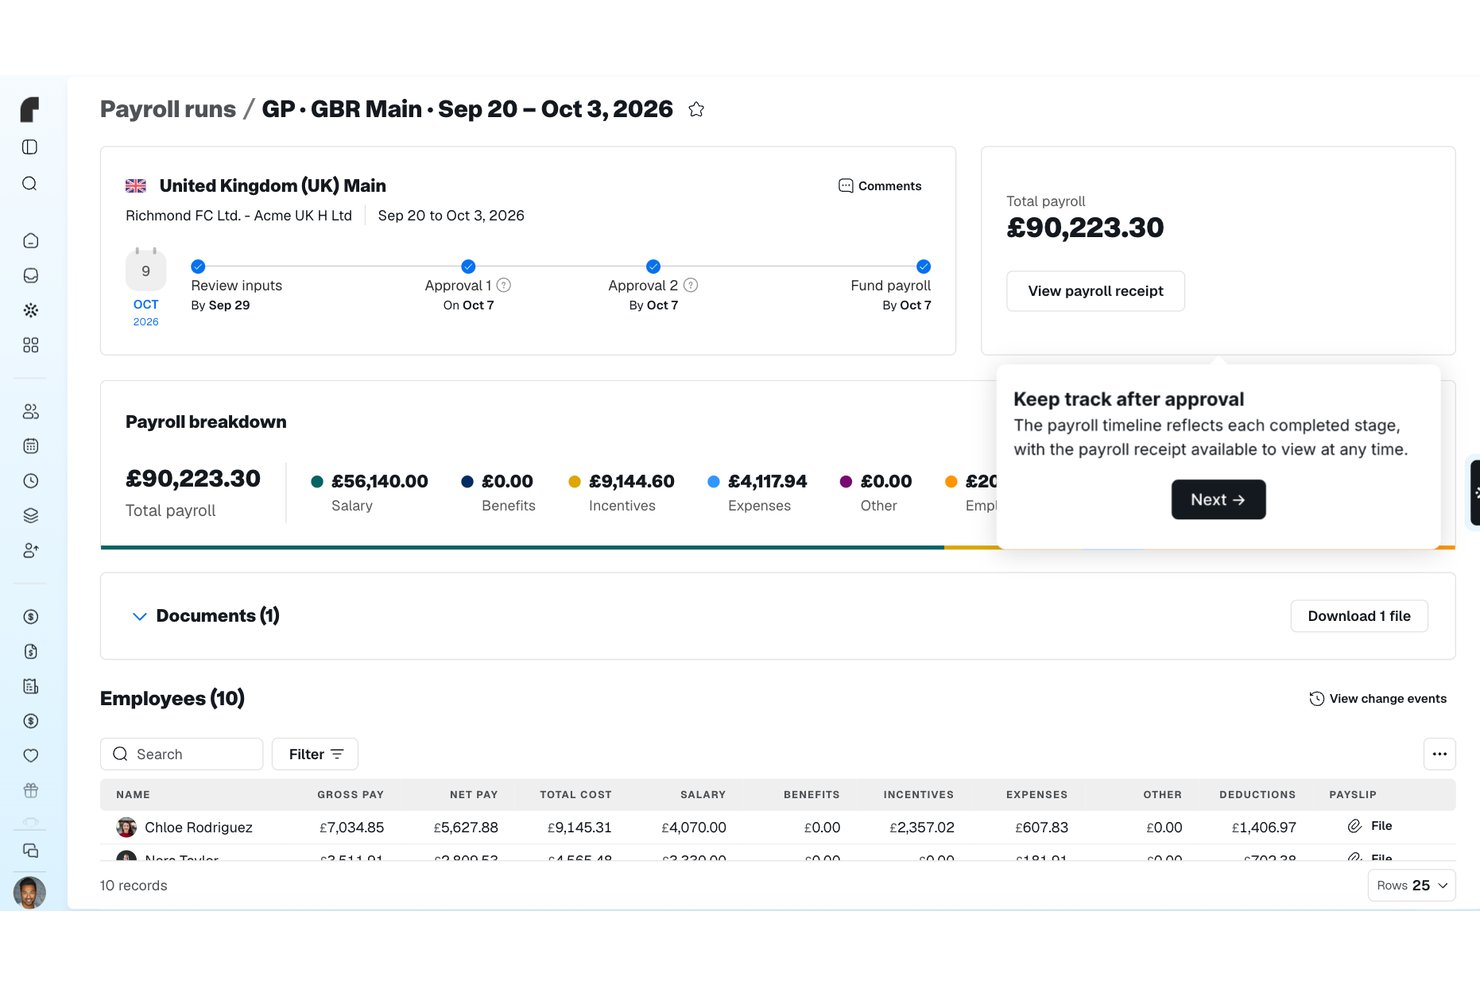
Task: Click the Approval 2 help question mark
Action: point(691,285)
